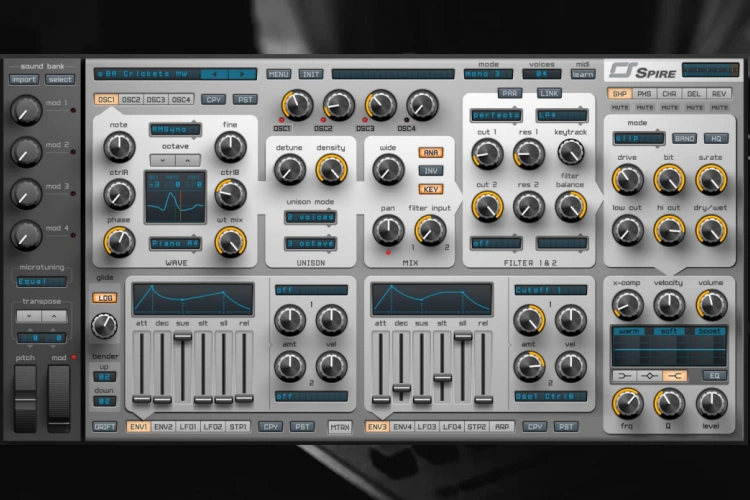Toggle the PAR filter routing button
The width and height of the screenshot is (750, 500).
point(509,93)
